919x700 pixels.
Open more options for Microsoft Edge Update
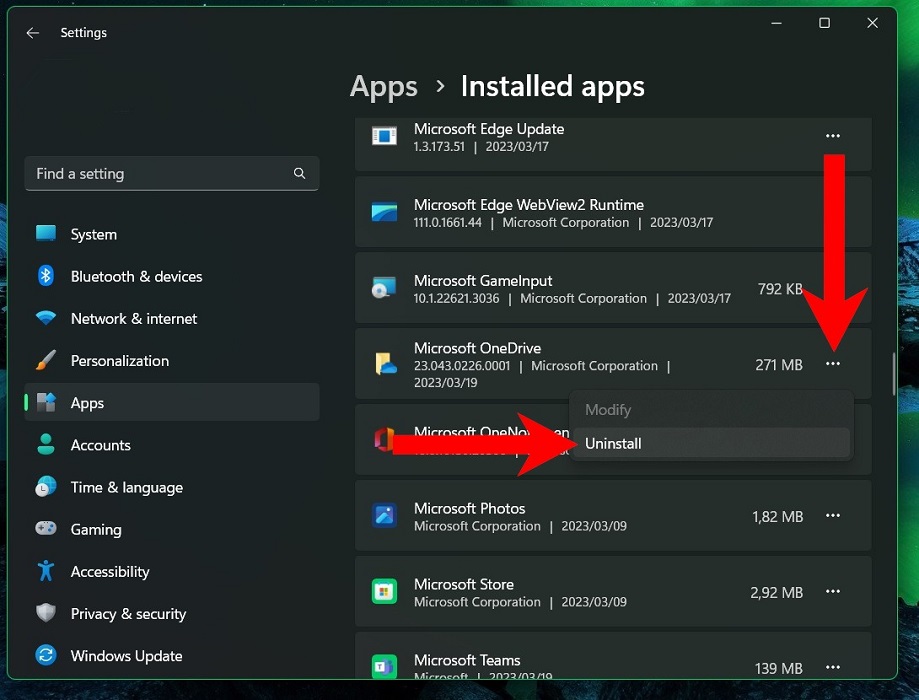coord(833,136)
